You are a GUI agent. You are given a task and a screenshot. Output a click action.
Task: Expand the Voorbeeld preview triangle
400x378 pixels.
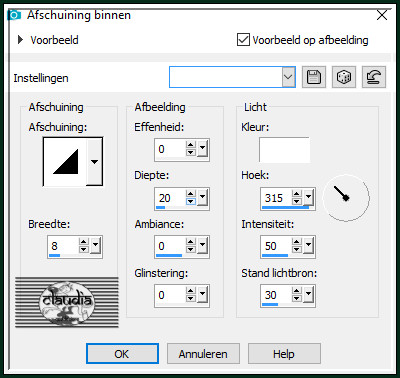coord(20,40)
